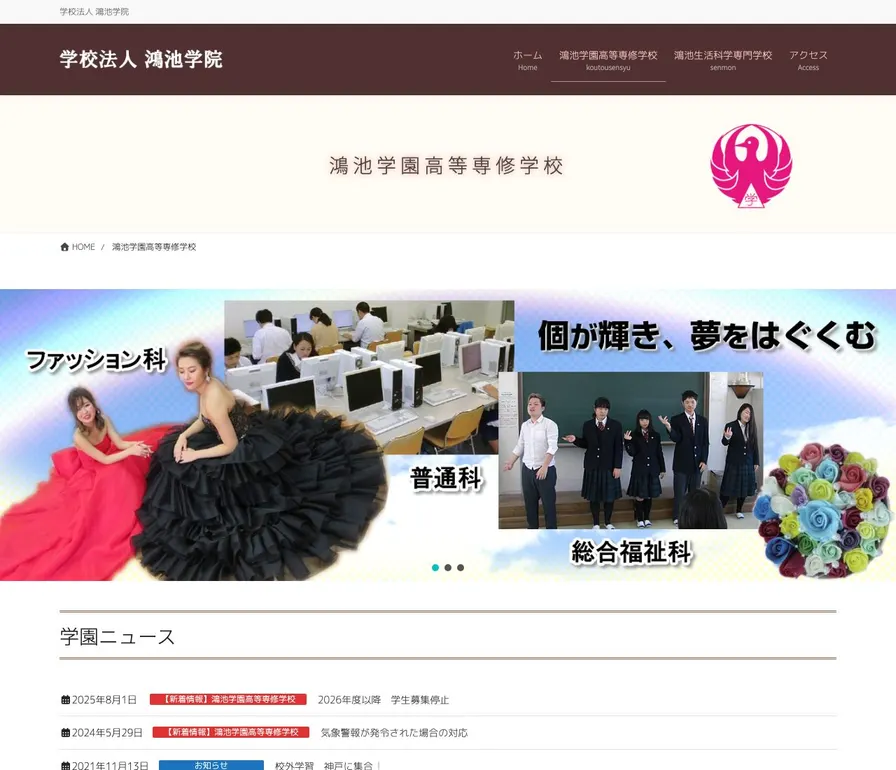Open the アクセス Access menu item

pos(808,60)
